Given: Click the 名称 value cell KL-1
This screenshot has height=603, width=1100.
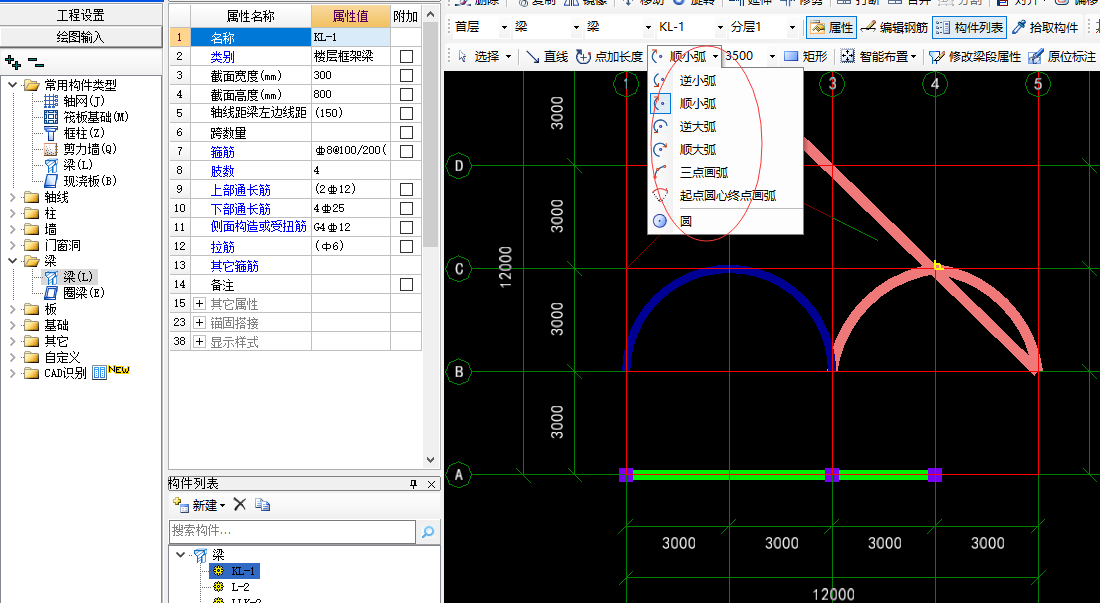Looking at the screenshot, I should coord(351,37).
